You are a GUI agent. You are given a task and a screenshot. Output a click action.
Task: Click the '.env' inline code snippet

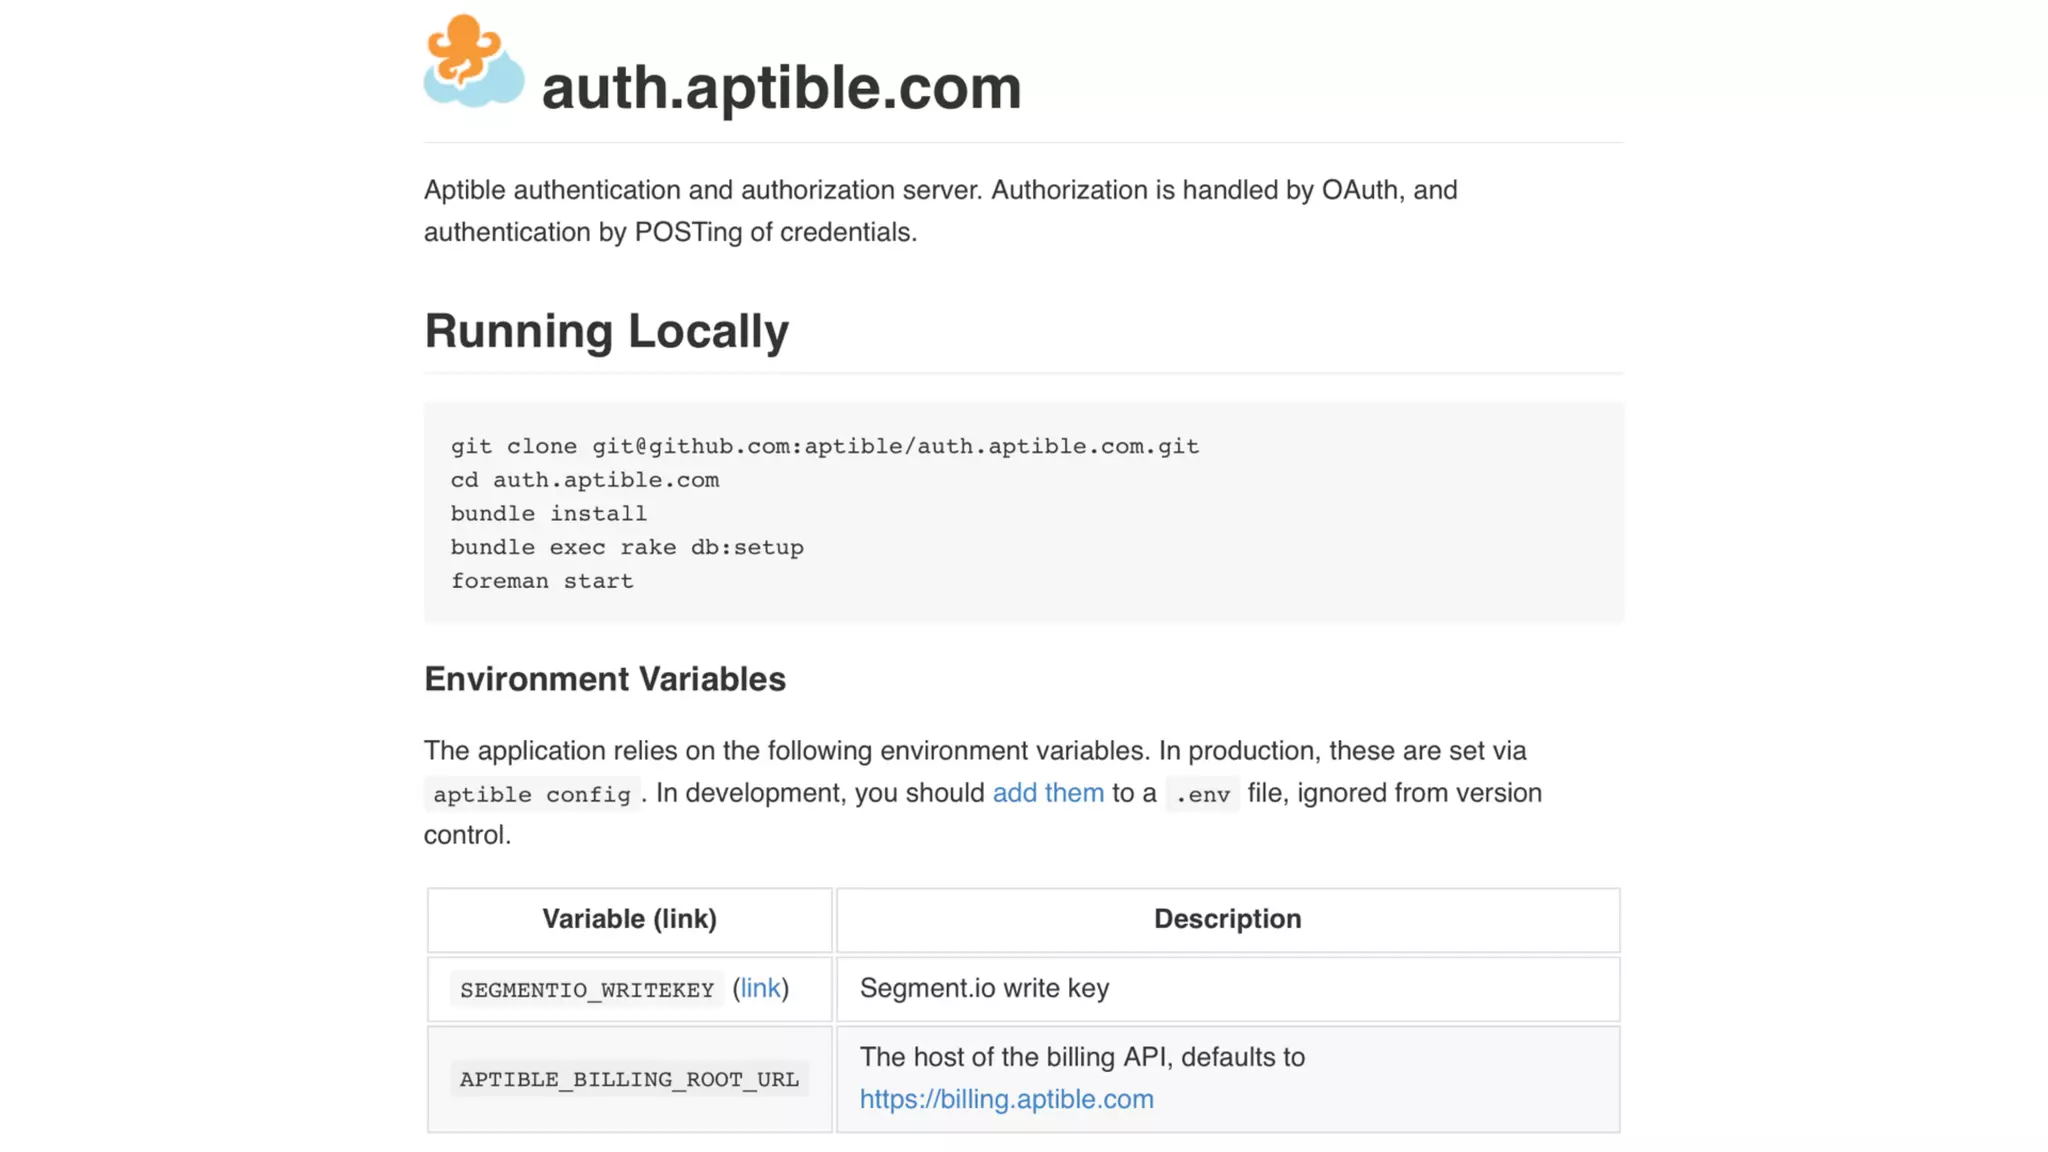coord(1202,795)
